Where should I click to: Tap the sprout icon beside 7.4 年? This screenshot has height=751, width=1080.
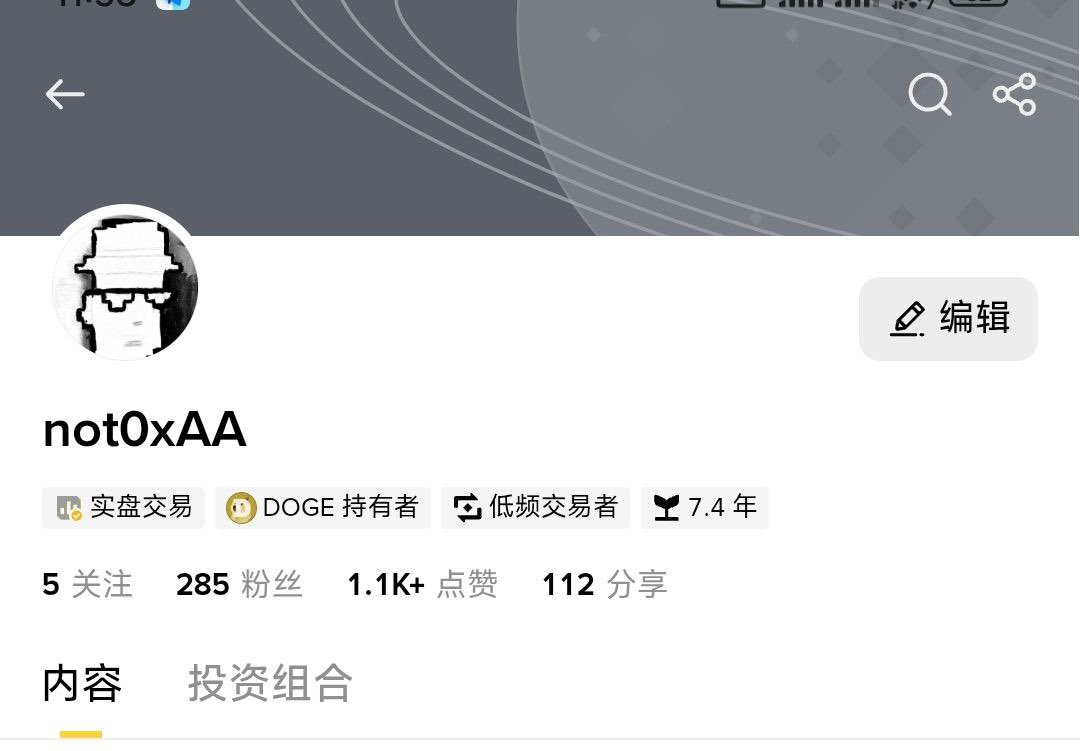666,508
